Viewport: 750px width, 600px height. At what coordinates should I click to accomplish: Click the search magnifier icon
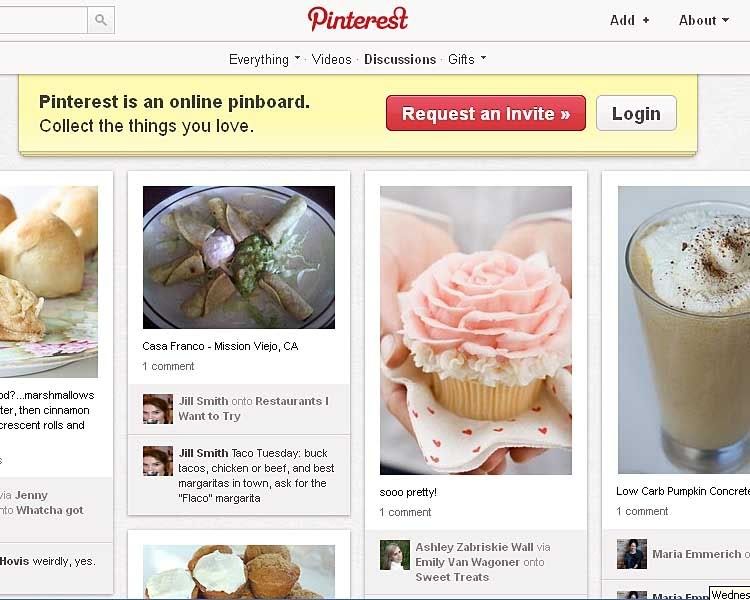click(101, 20)
